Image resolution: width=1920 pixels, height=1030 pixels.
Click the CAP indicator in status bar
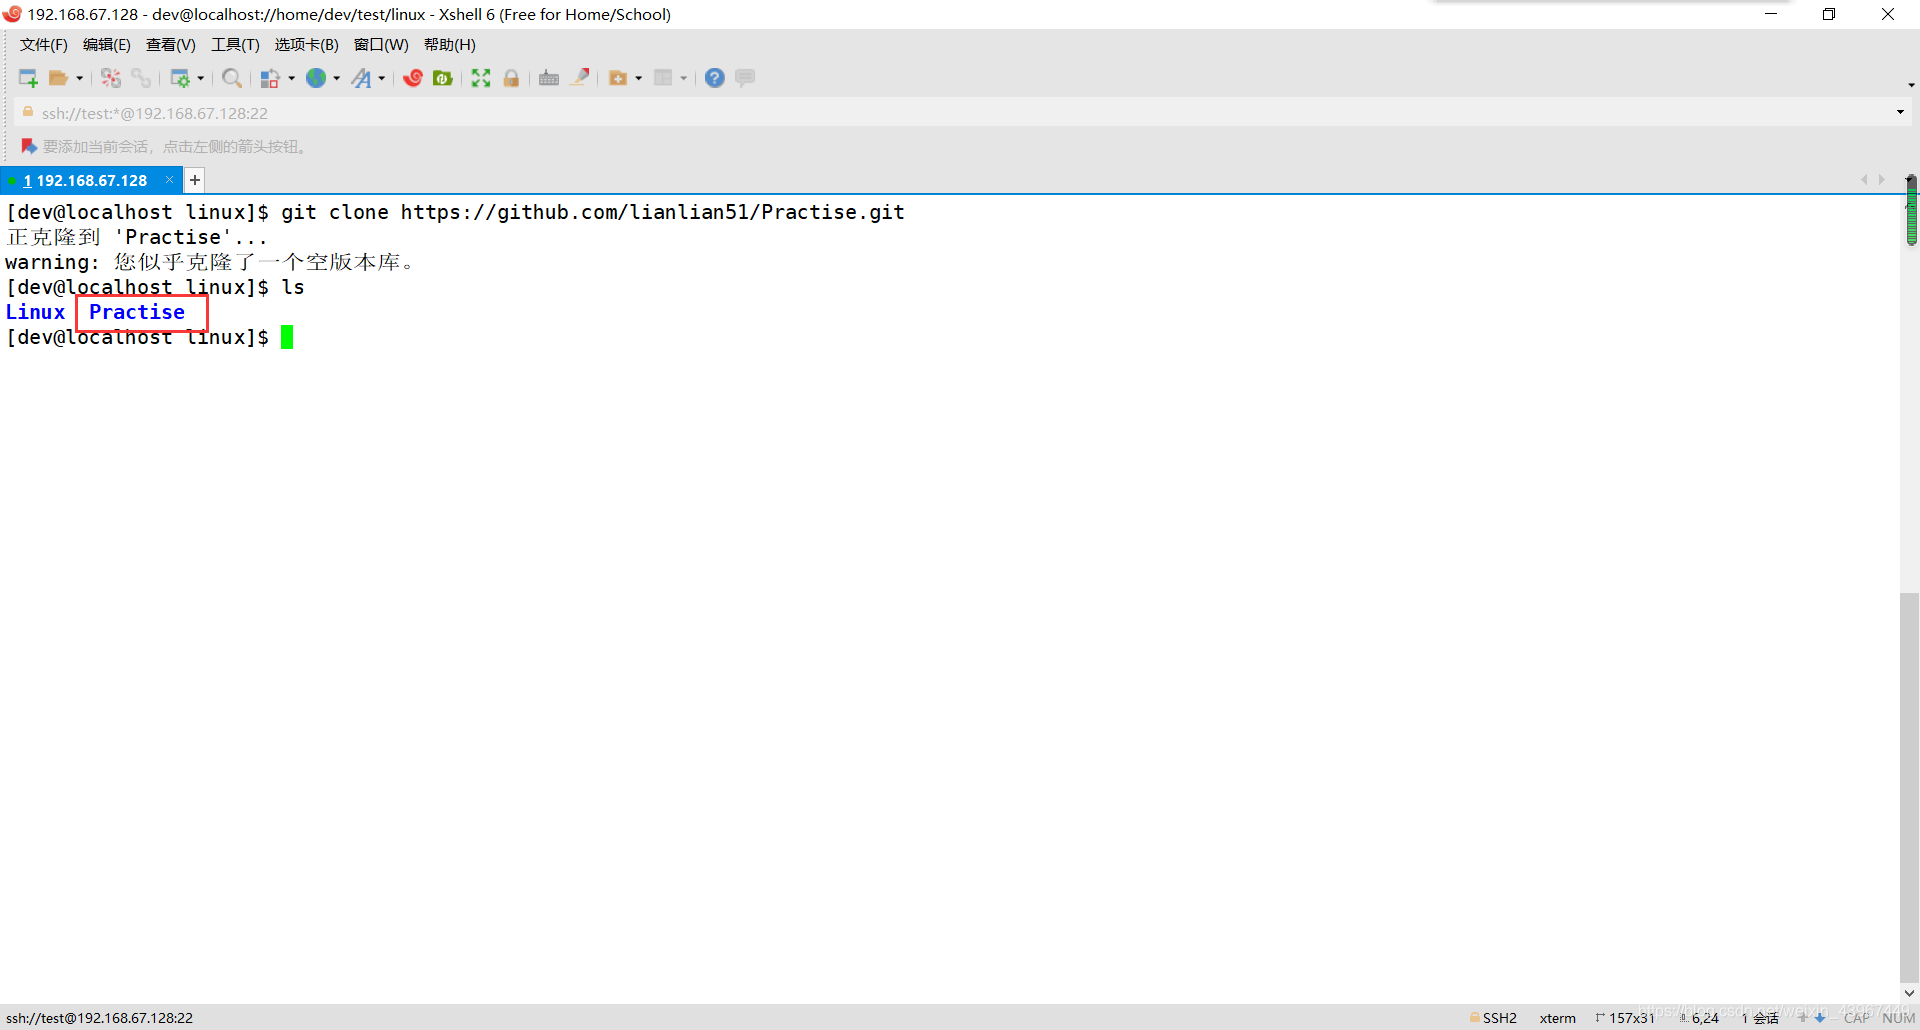click(x=1857, y=1018)
